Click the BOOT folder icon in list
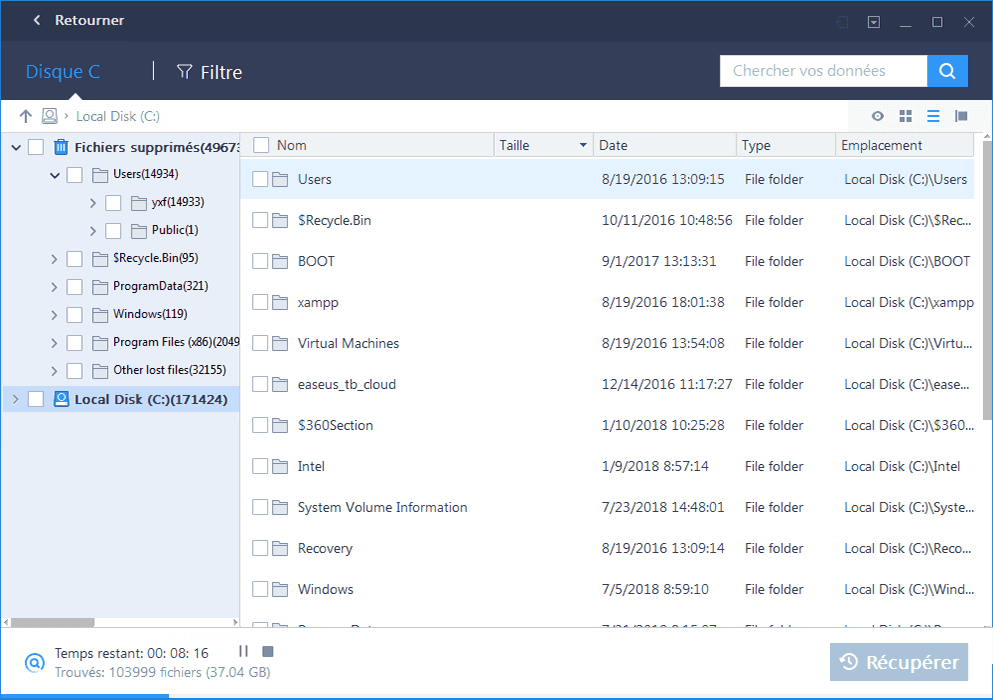993x700 pixels. (x=280, y=261)
